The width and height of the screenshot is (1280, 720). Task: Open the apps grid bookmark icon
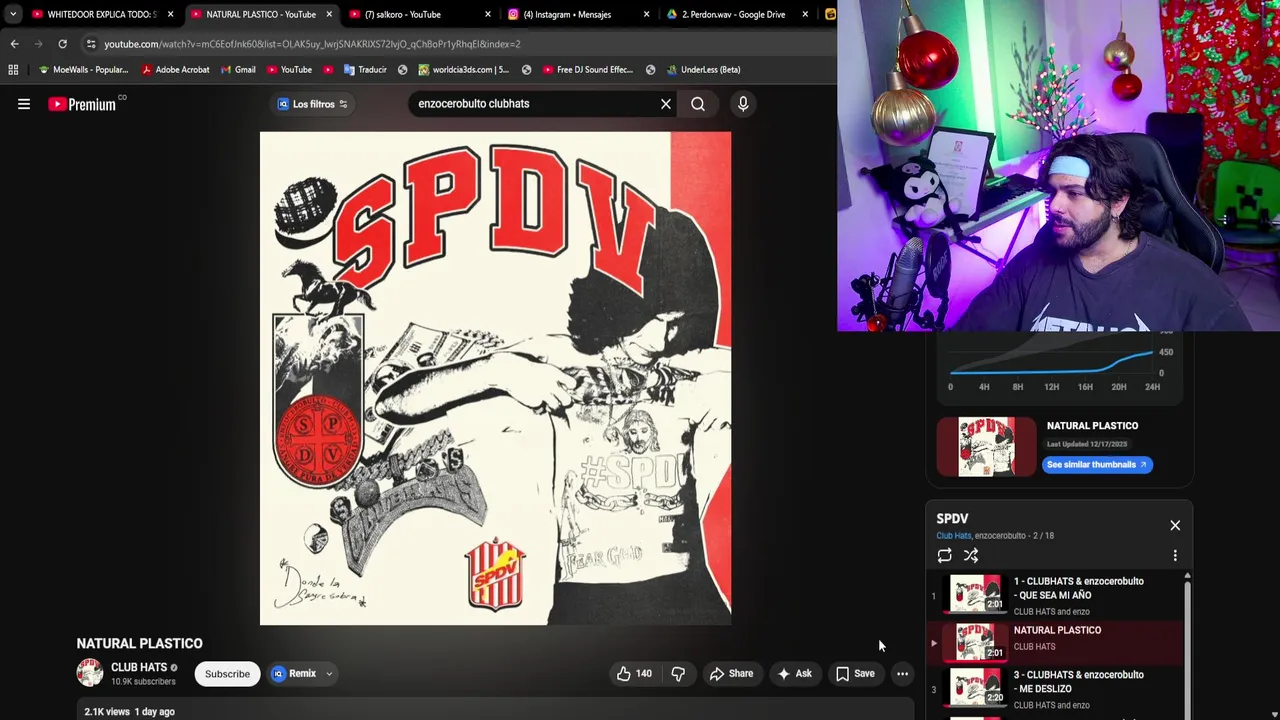pos(13,70)
